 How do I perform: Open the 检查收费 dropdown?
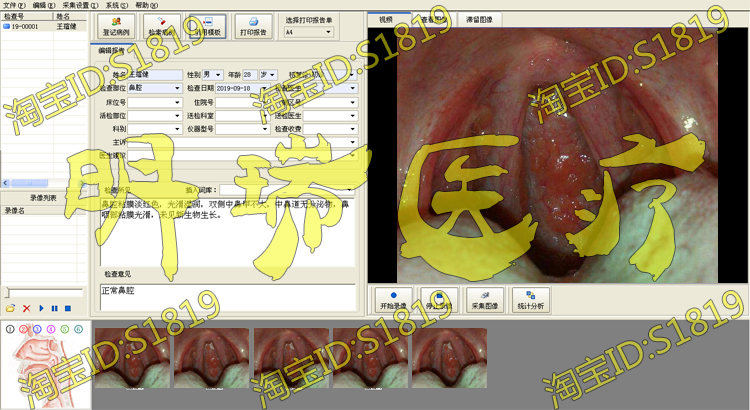point(353,129)
